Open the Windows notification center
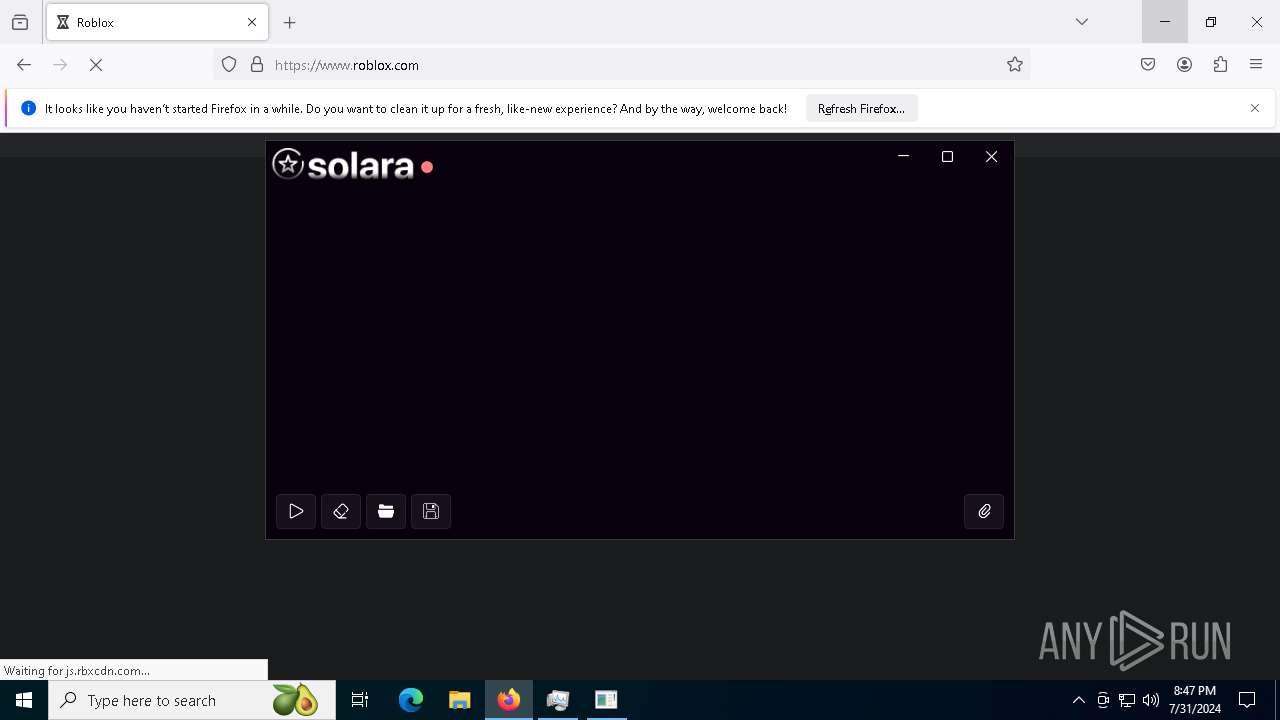Screen dimensions: 1280x720 [1247, 700]
